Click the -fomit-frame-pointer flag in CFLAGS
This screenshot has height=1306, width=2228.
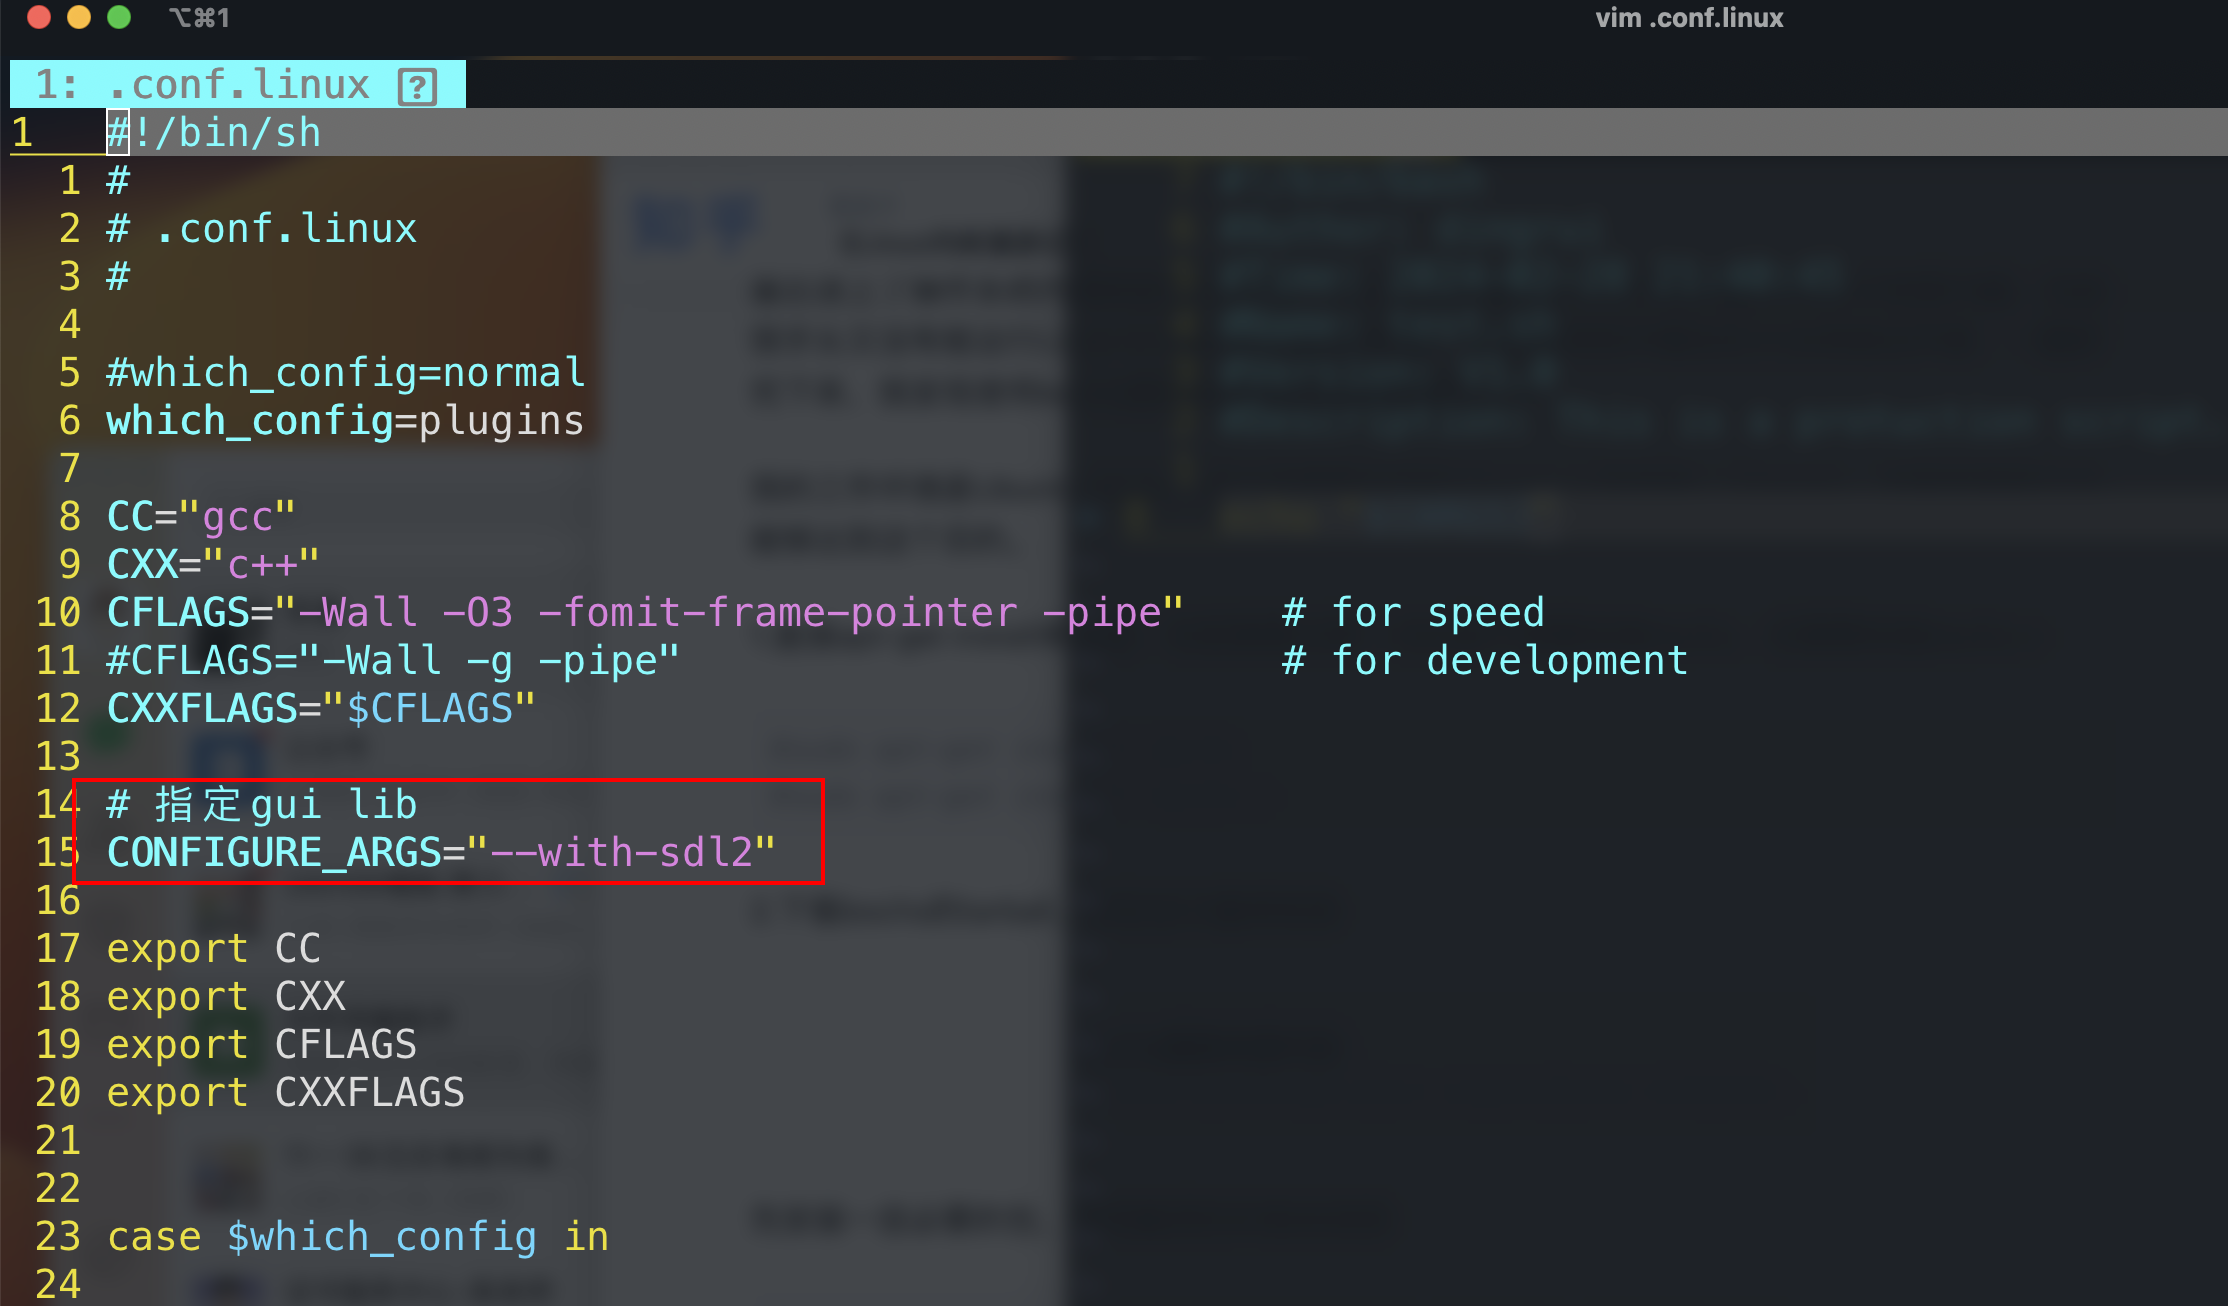777,613
